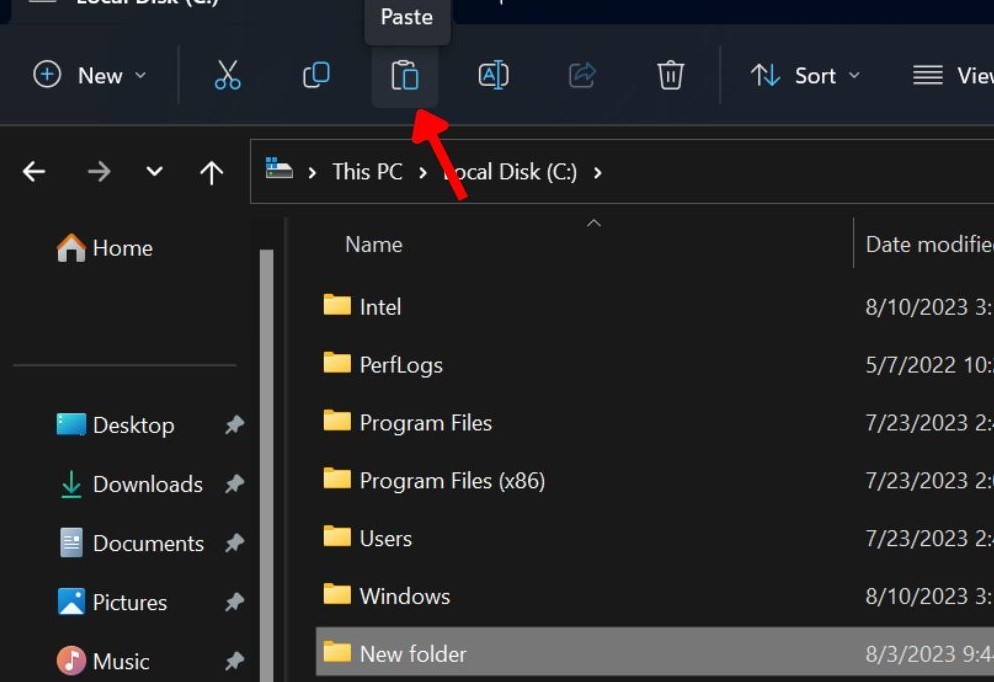Select the Copy icon
994x682 pixels.
[x=315, y=75]
